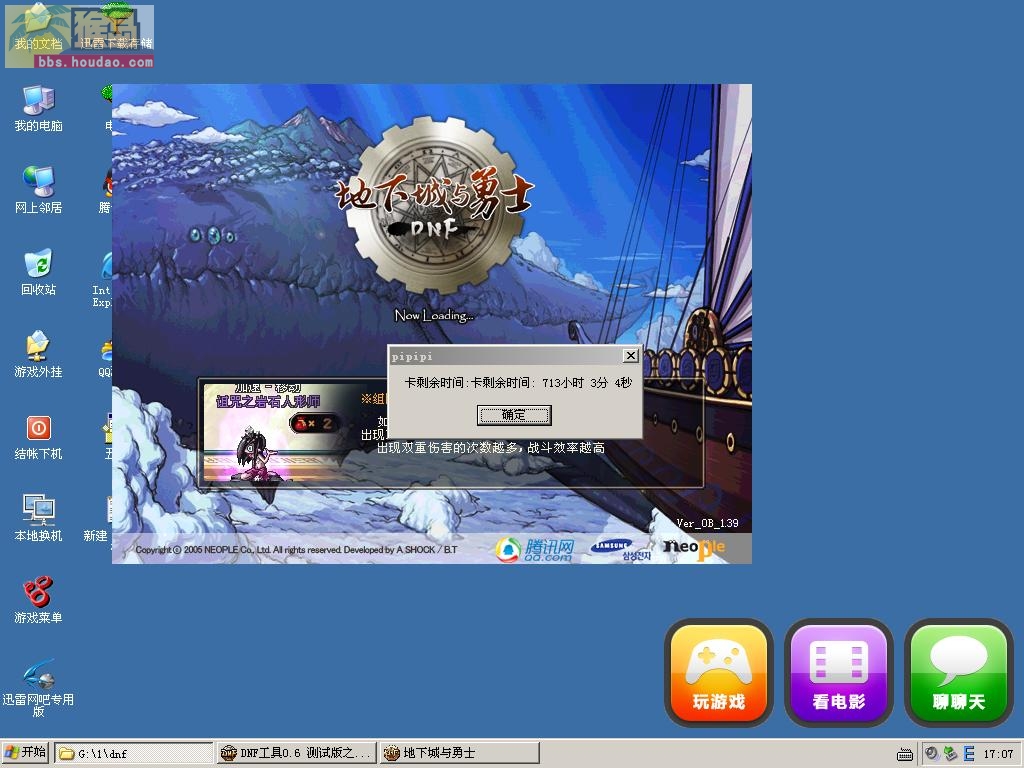Screen dimensions: 1024x768
Task: Click the 卡剩余时间 message text
Action: tap(518, 383)
